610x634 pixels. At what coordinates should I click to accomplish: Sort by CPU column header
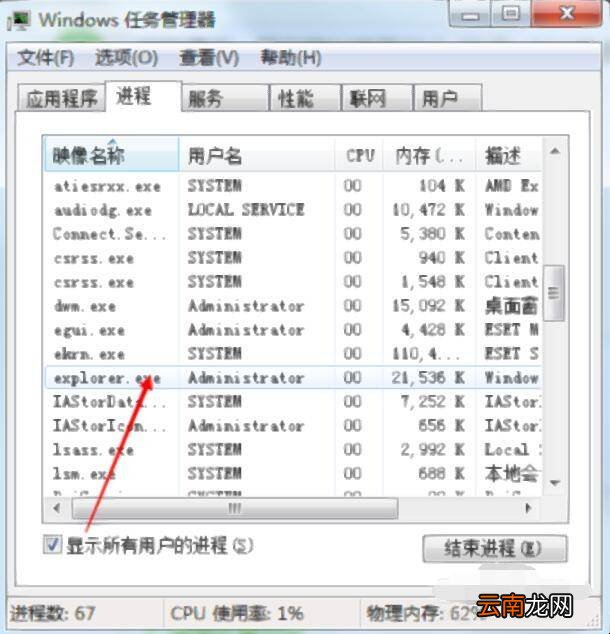(359, 154)
